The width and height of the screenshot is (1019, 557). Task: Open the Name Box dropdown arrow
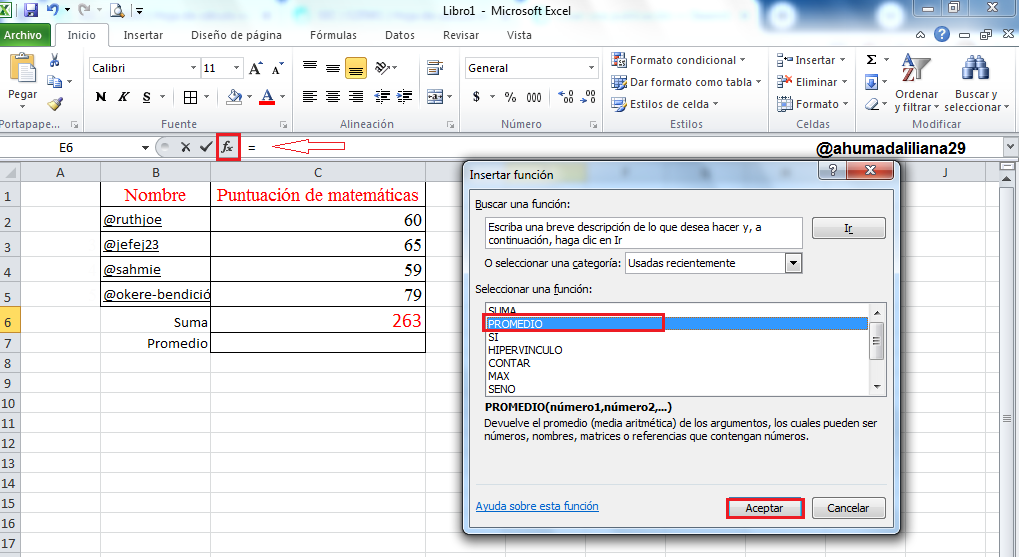(x=145, y=148)
